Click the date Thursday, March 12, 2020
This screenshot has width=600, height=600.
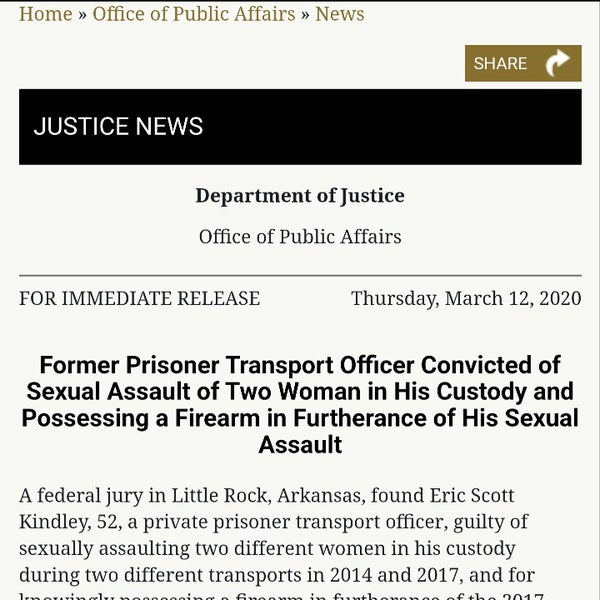point(466,298)
